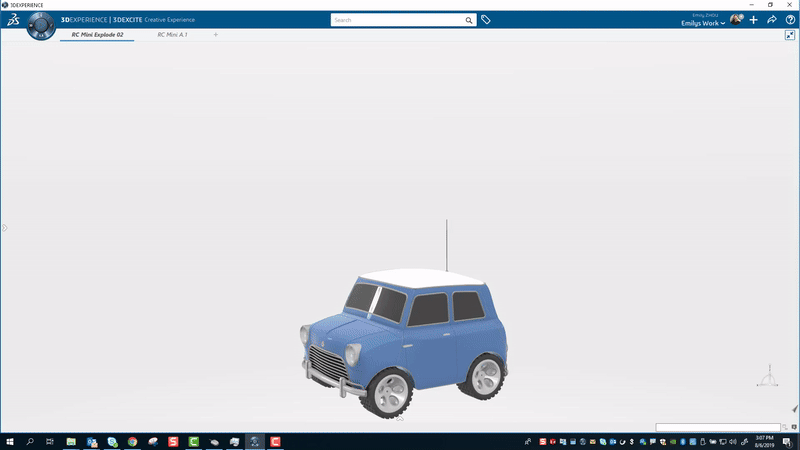Viewport: 800px width, 450px height.
Task: Click the Share arrow icon
Action: [772, 20]
